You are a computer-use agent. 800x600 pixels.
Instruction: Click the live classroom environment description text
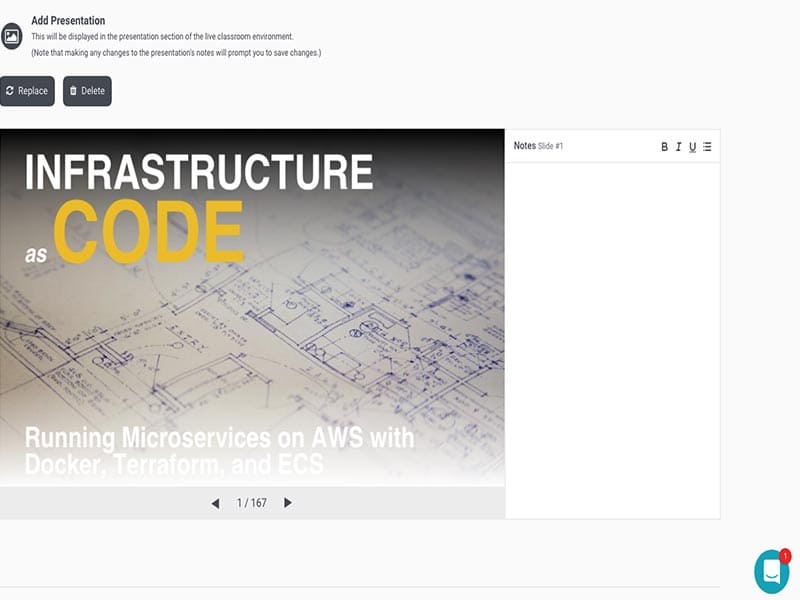[162, 36]
